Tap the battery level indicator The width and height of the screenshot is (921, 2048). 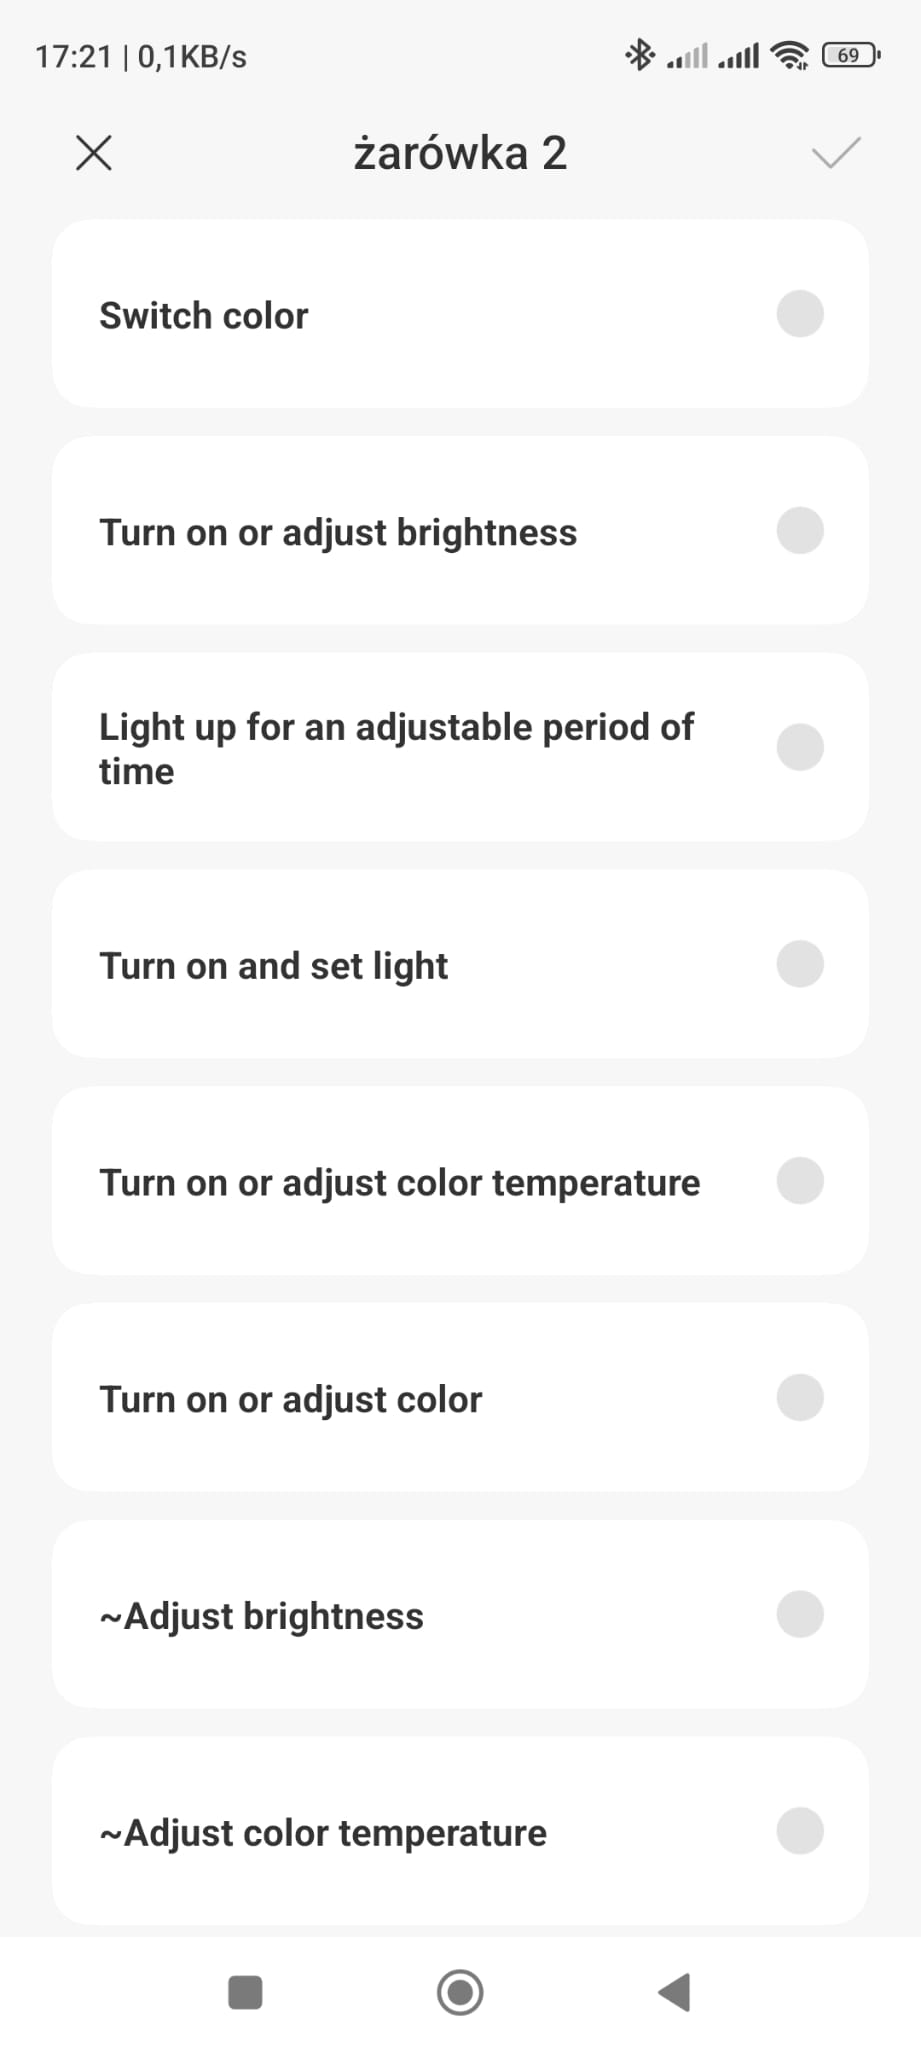[x=850, y=55]
